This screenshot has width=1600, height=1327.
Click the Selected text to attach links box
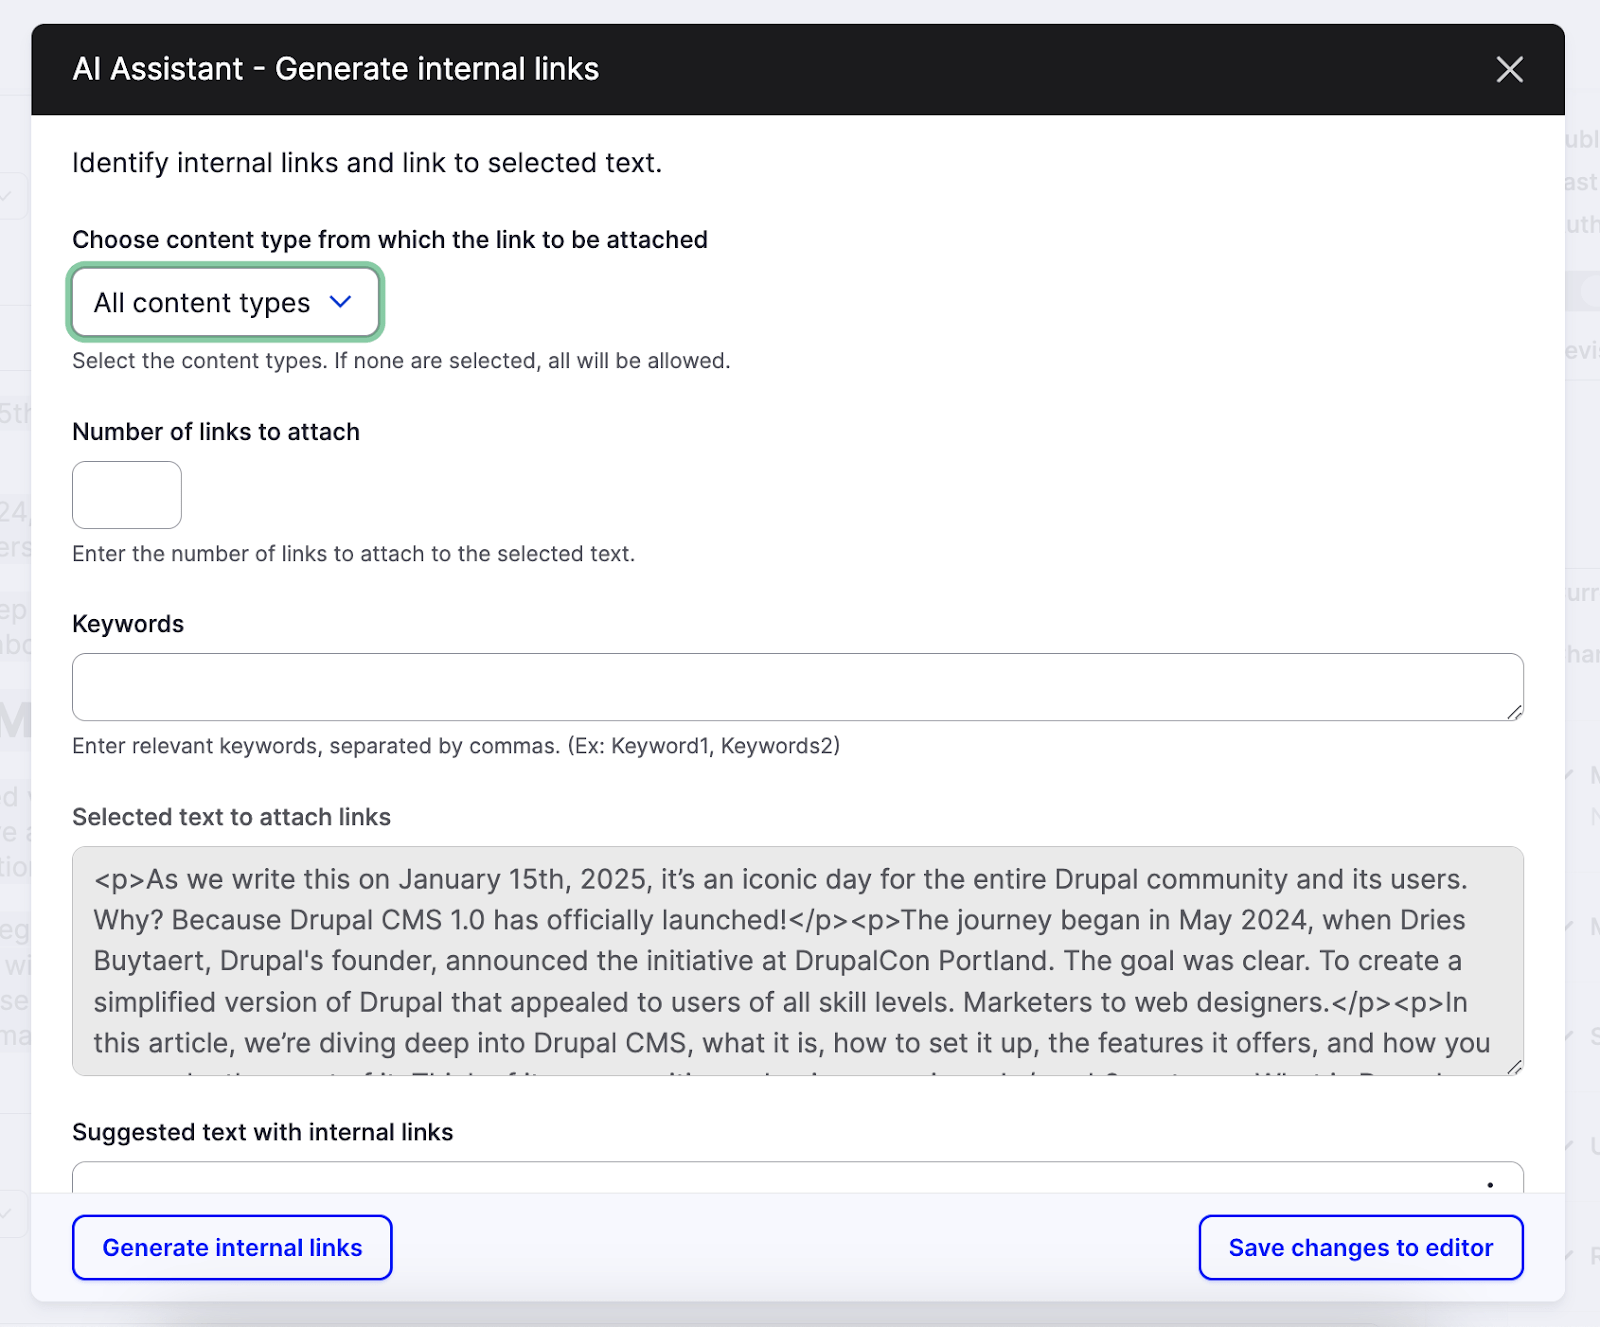[x=796, y=960]
